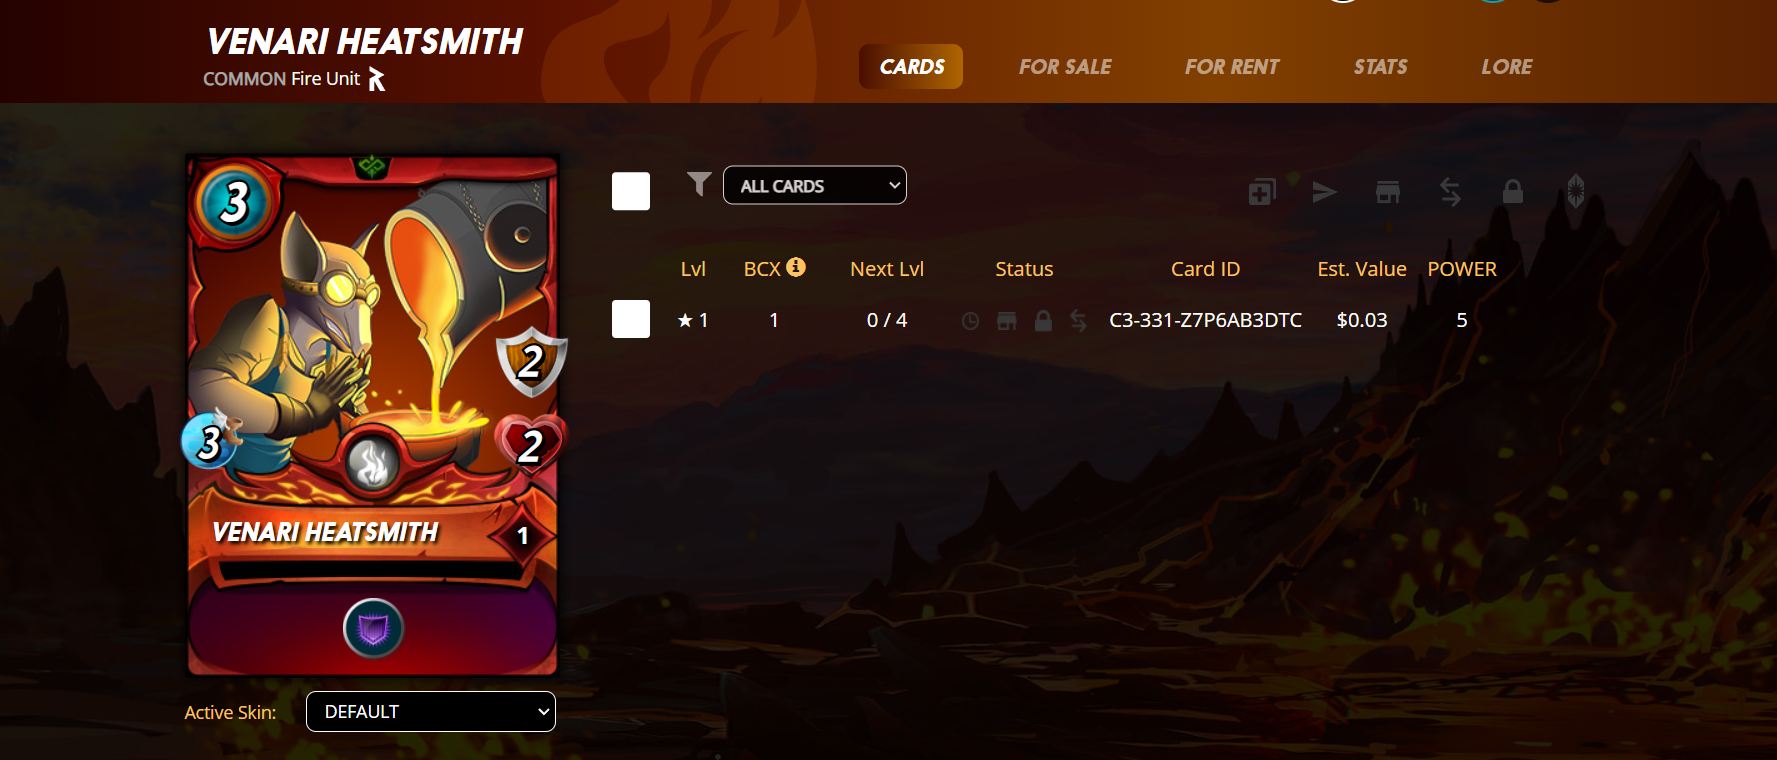Click the rent cards arrows icon in toolbar
1777x760 pixels.
pos(1450,192)
